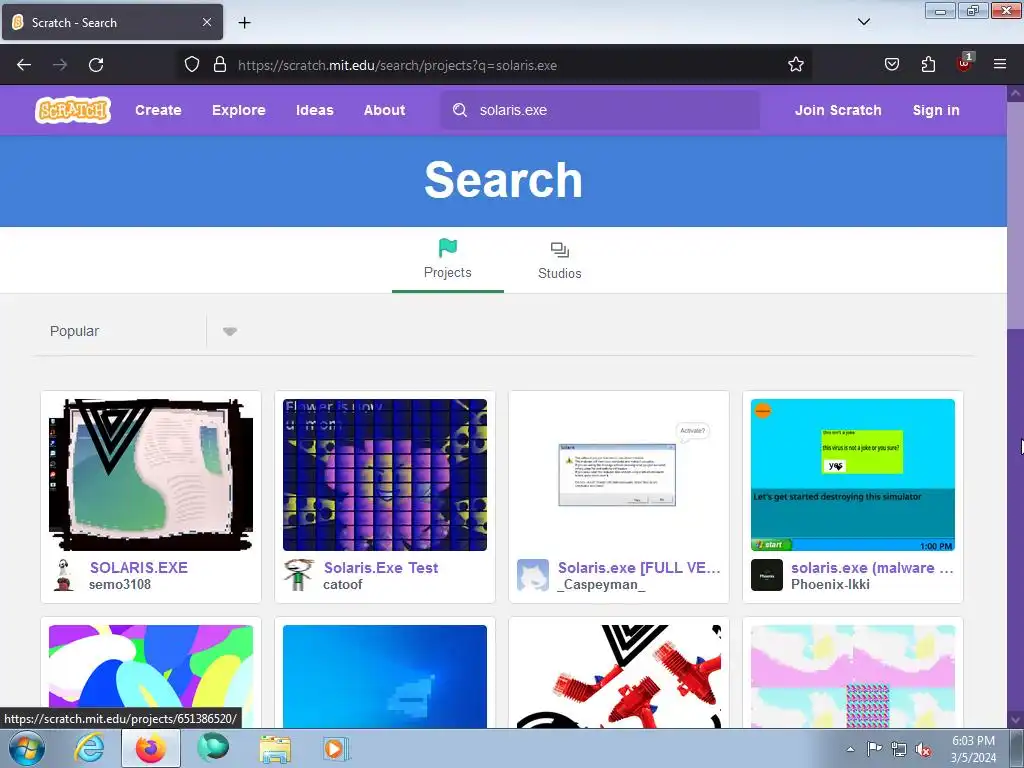Click Phoenix-Ikki user avatar

tap(767, 575)
